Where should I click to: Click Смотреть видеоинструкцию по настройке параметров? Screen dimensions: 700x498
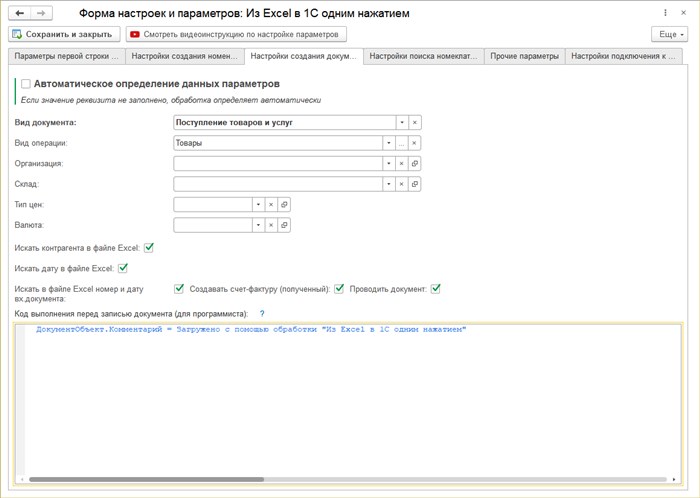tap(236, 34)
